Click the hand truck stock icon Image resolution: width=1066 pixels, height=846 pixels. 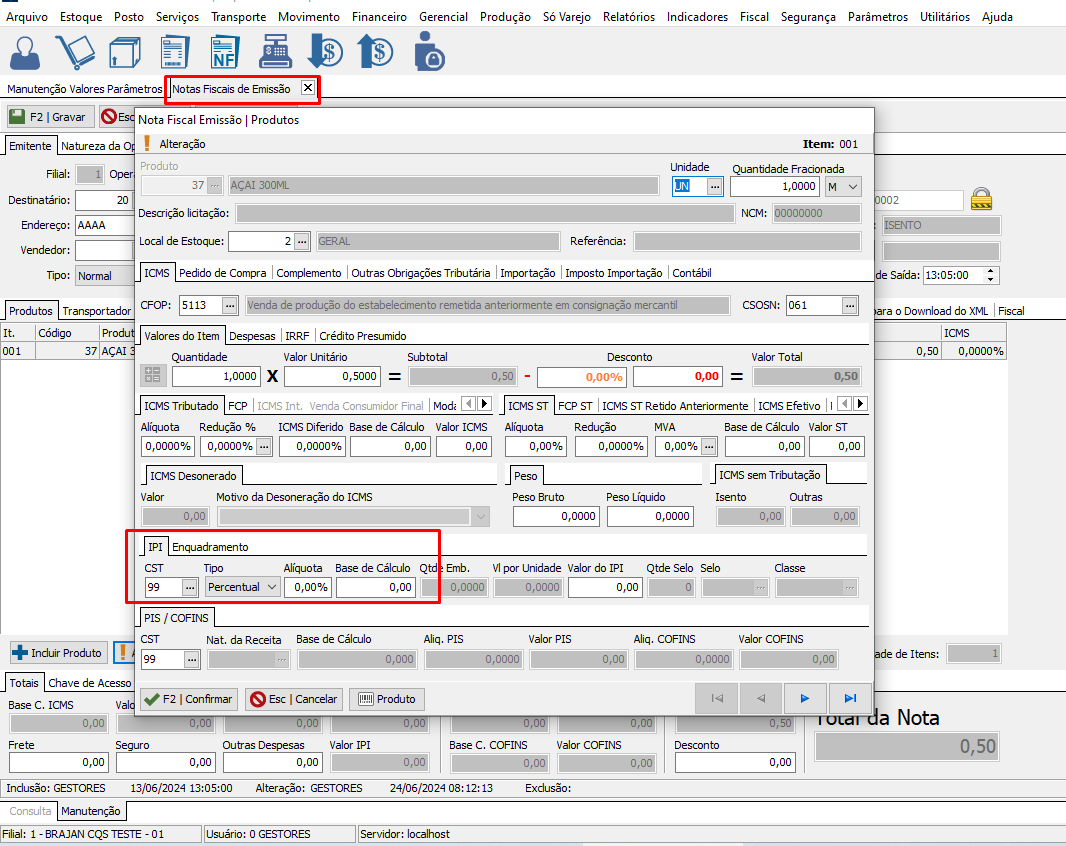pyautogui.click(x=75, y=52)
